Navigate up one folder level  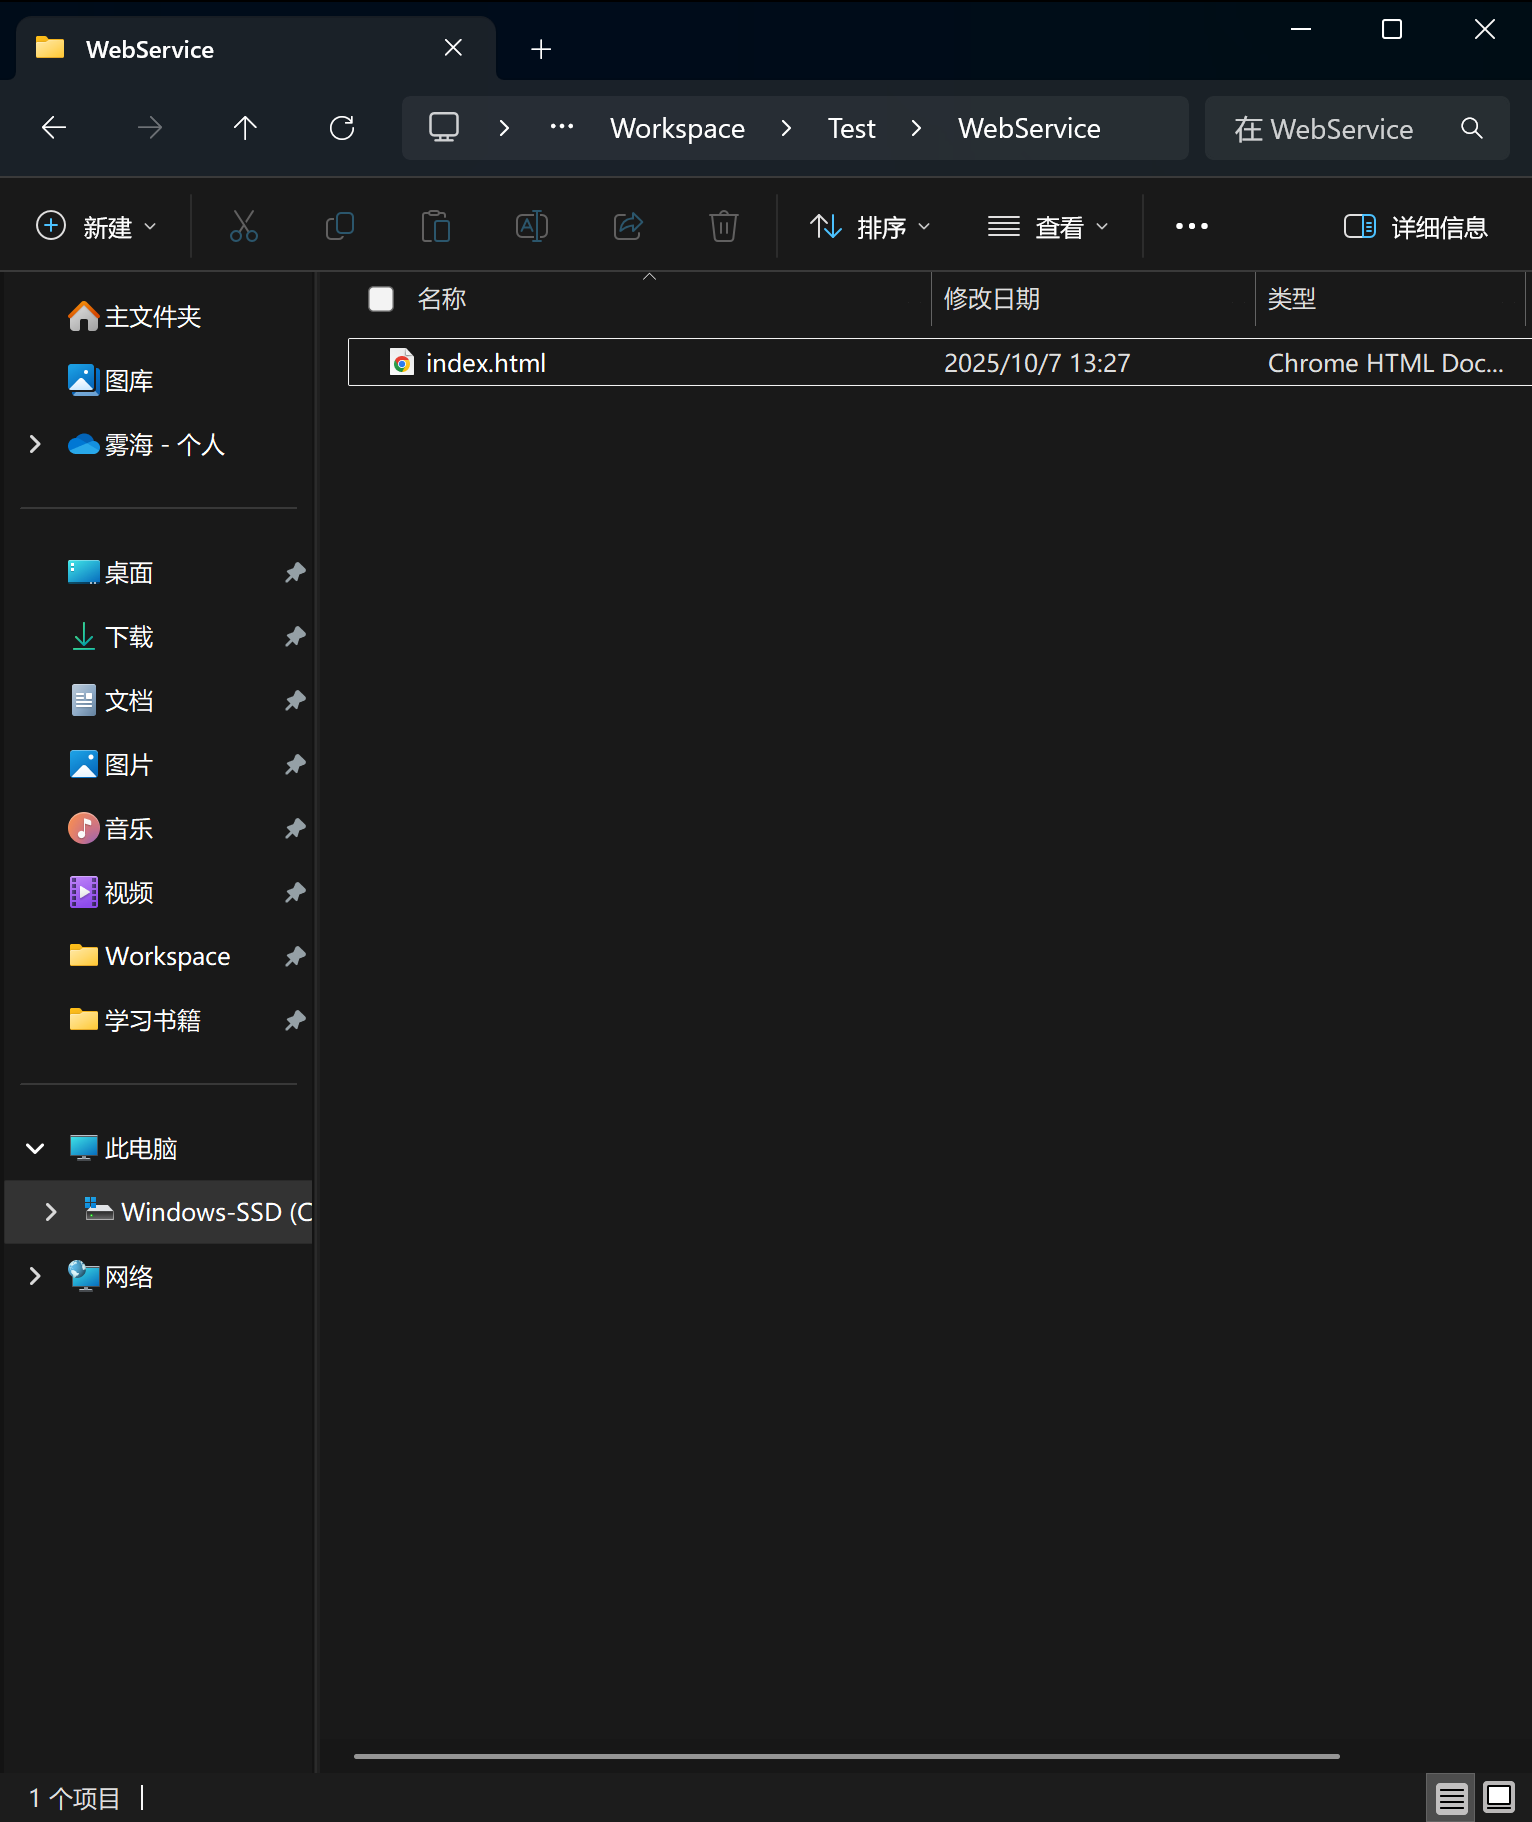tap(245, 128)
